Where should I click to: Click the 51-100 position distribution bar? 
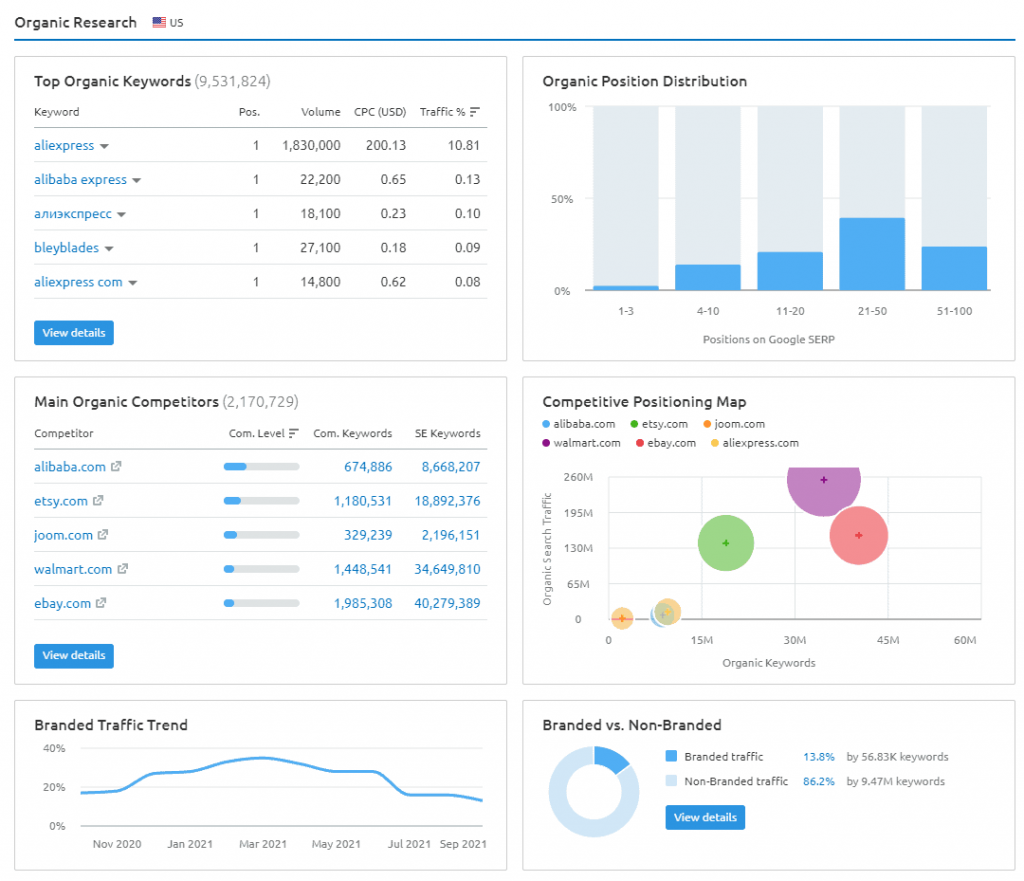tap(954, 268)
